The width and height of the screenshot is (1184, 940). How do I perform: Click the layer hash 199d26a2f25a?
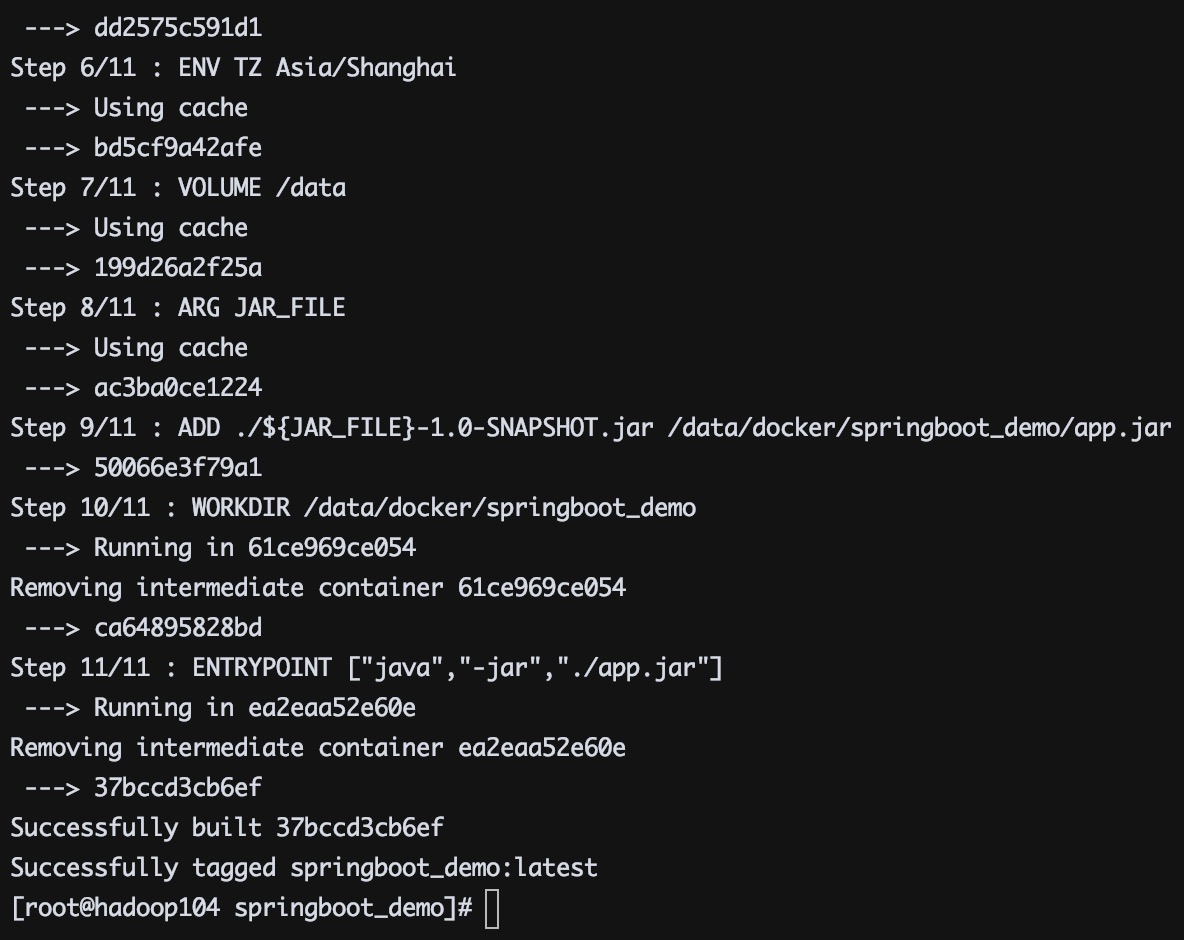[x=178, y=268]
